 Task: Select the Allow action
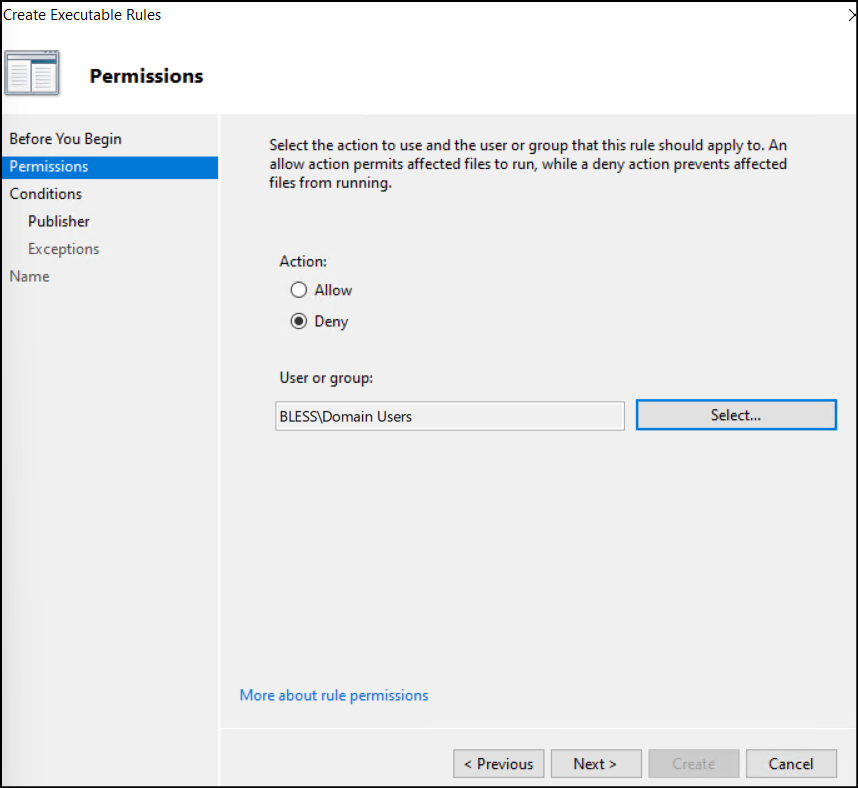point(299,290)
